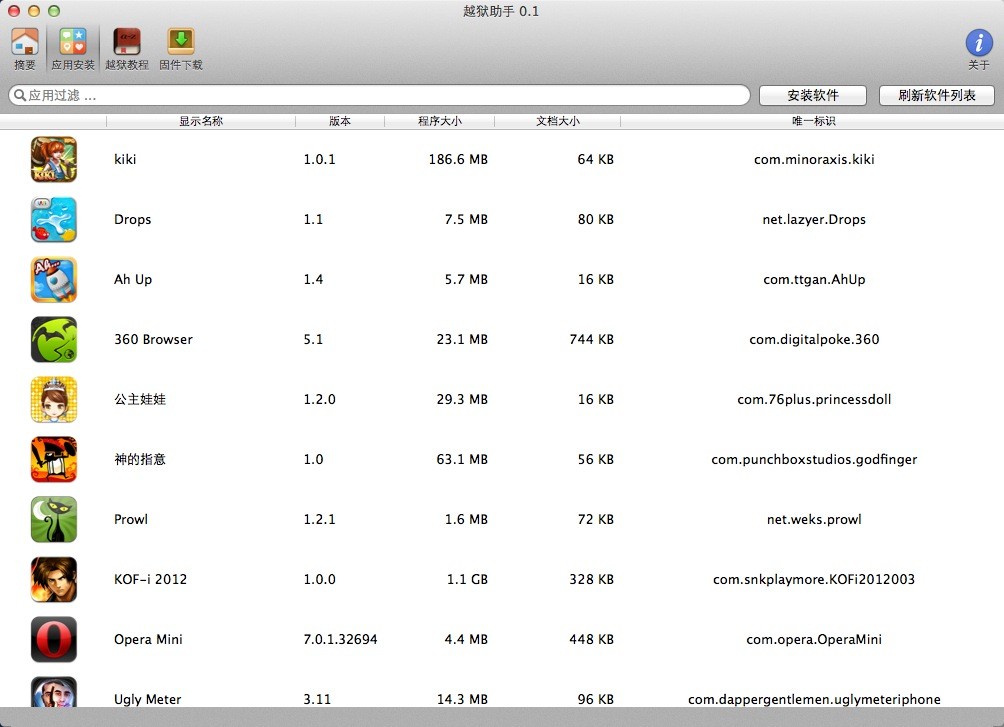The image size is (1004, 727).
Task: Switch to the 应用安装 app install view
Action: coord(71,43)
